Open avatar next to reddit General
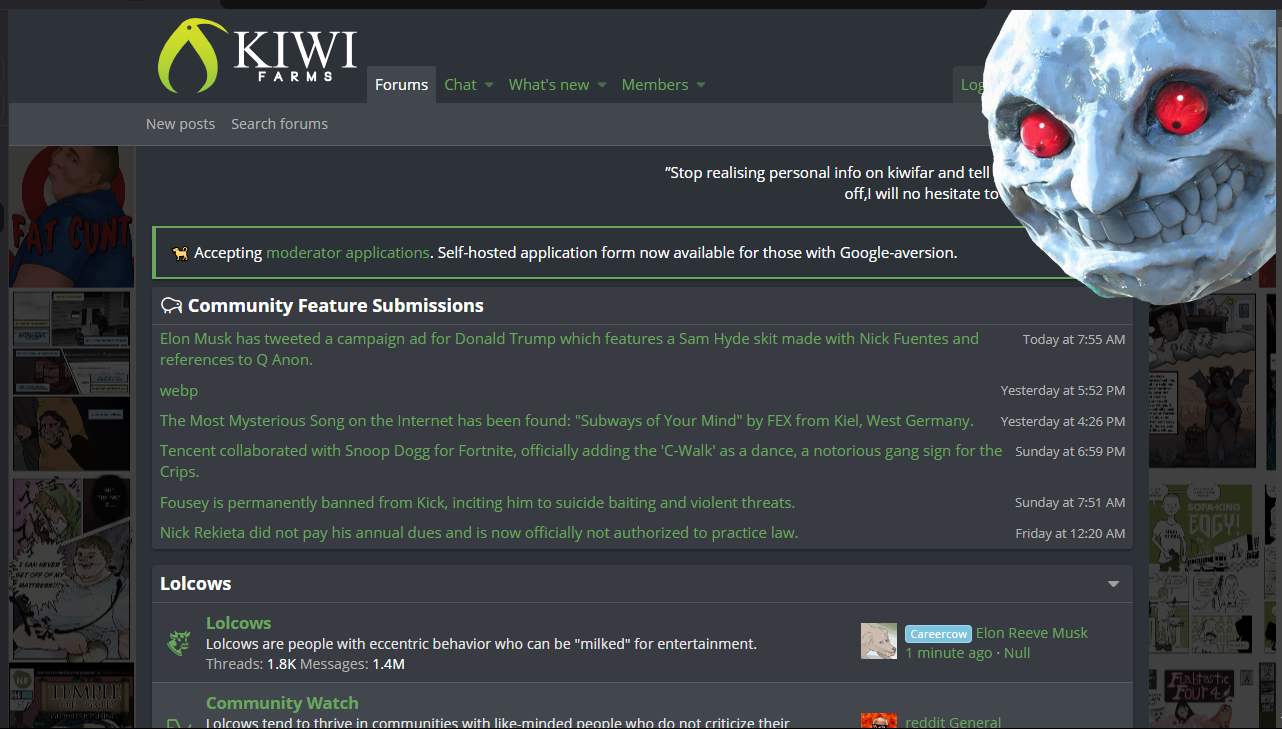 pyautogui.click(x=879, y=721)
